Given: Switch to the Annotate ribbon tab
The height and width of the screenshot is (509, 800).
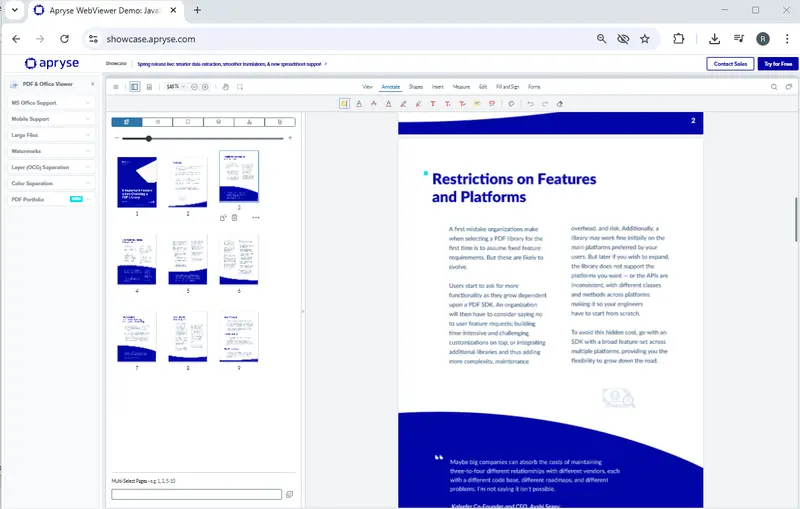Looking at the screenshot, I should point(391,87).
